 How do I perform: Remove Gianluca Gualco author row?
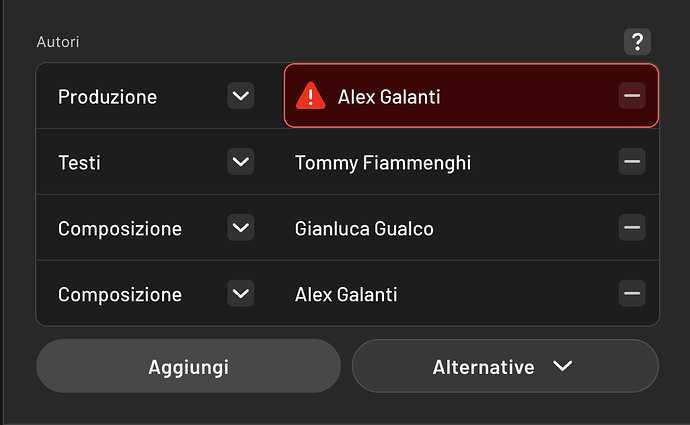point(631,228)
